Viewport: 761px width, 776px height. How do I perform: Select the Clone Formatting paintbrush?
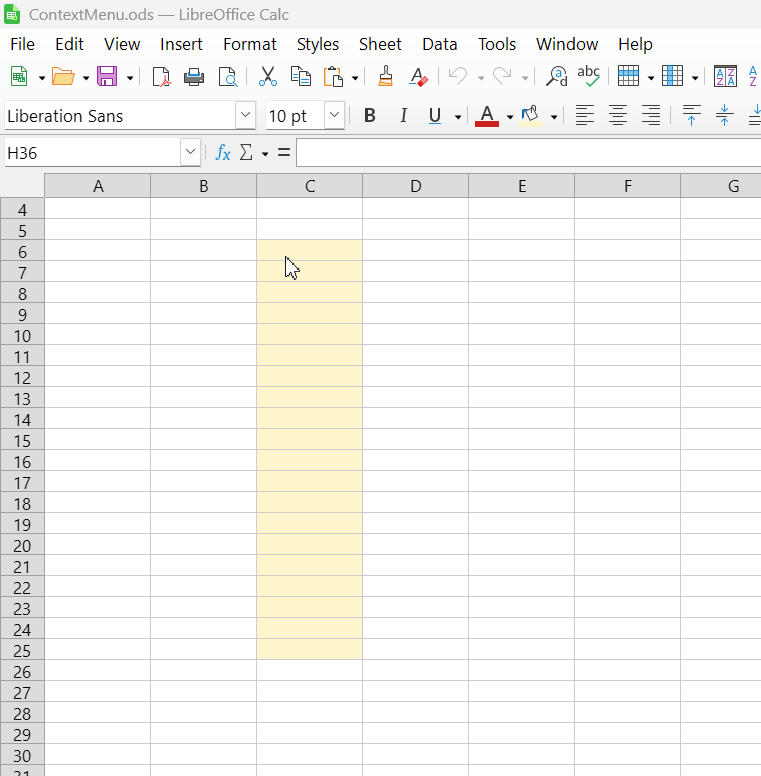(x=386, y=77)
